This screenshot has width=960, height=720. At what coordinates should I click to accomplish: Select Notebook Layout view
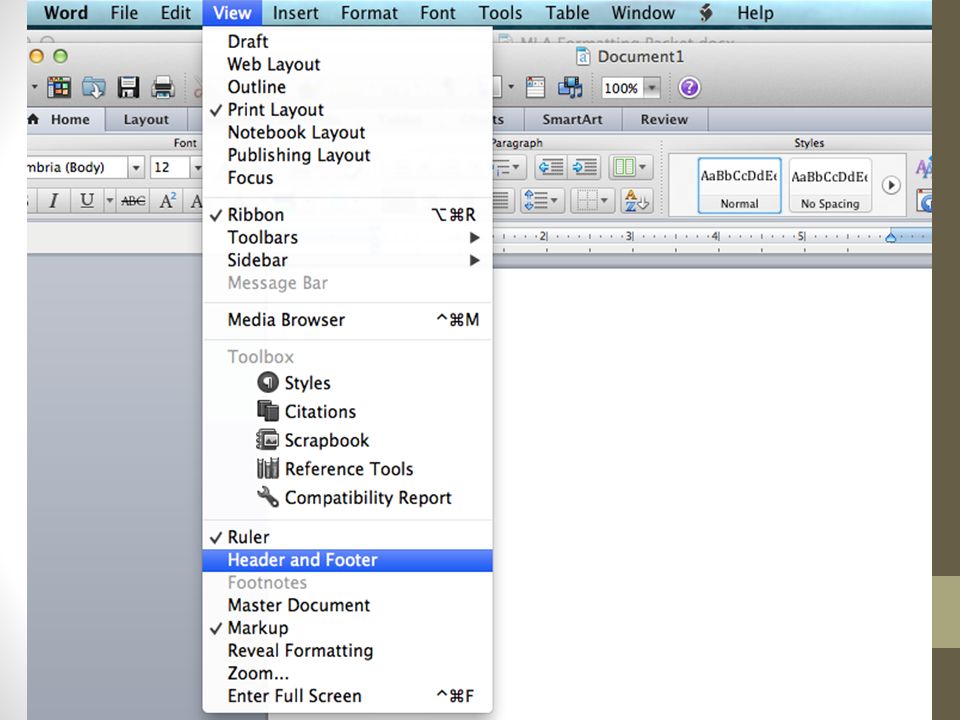(x=347, y=132)
